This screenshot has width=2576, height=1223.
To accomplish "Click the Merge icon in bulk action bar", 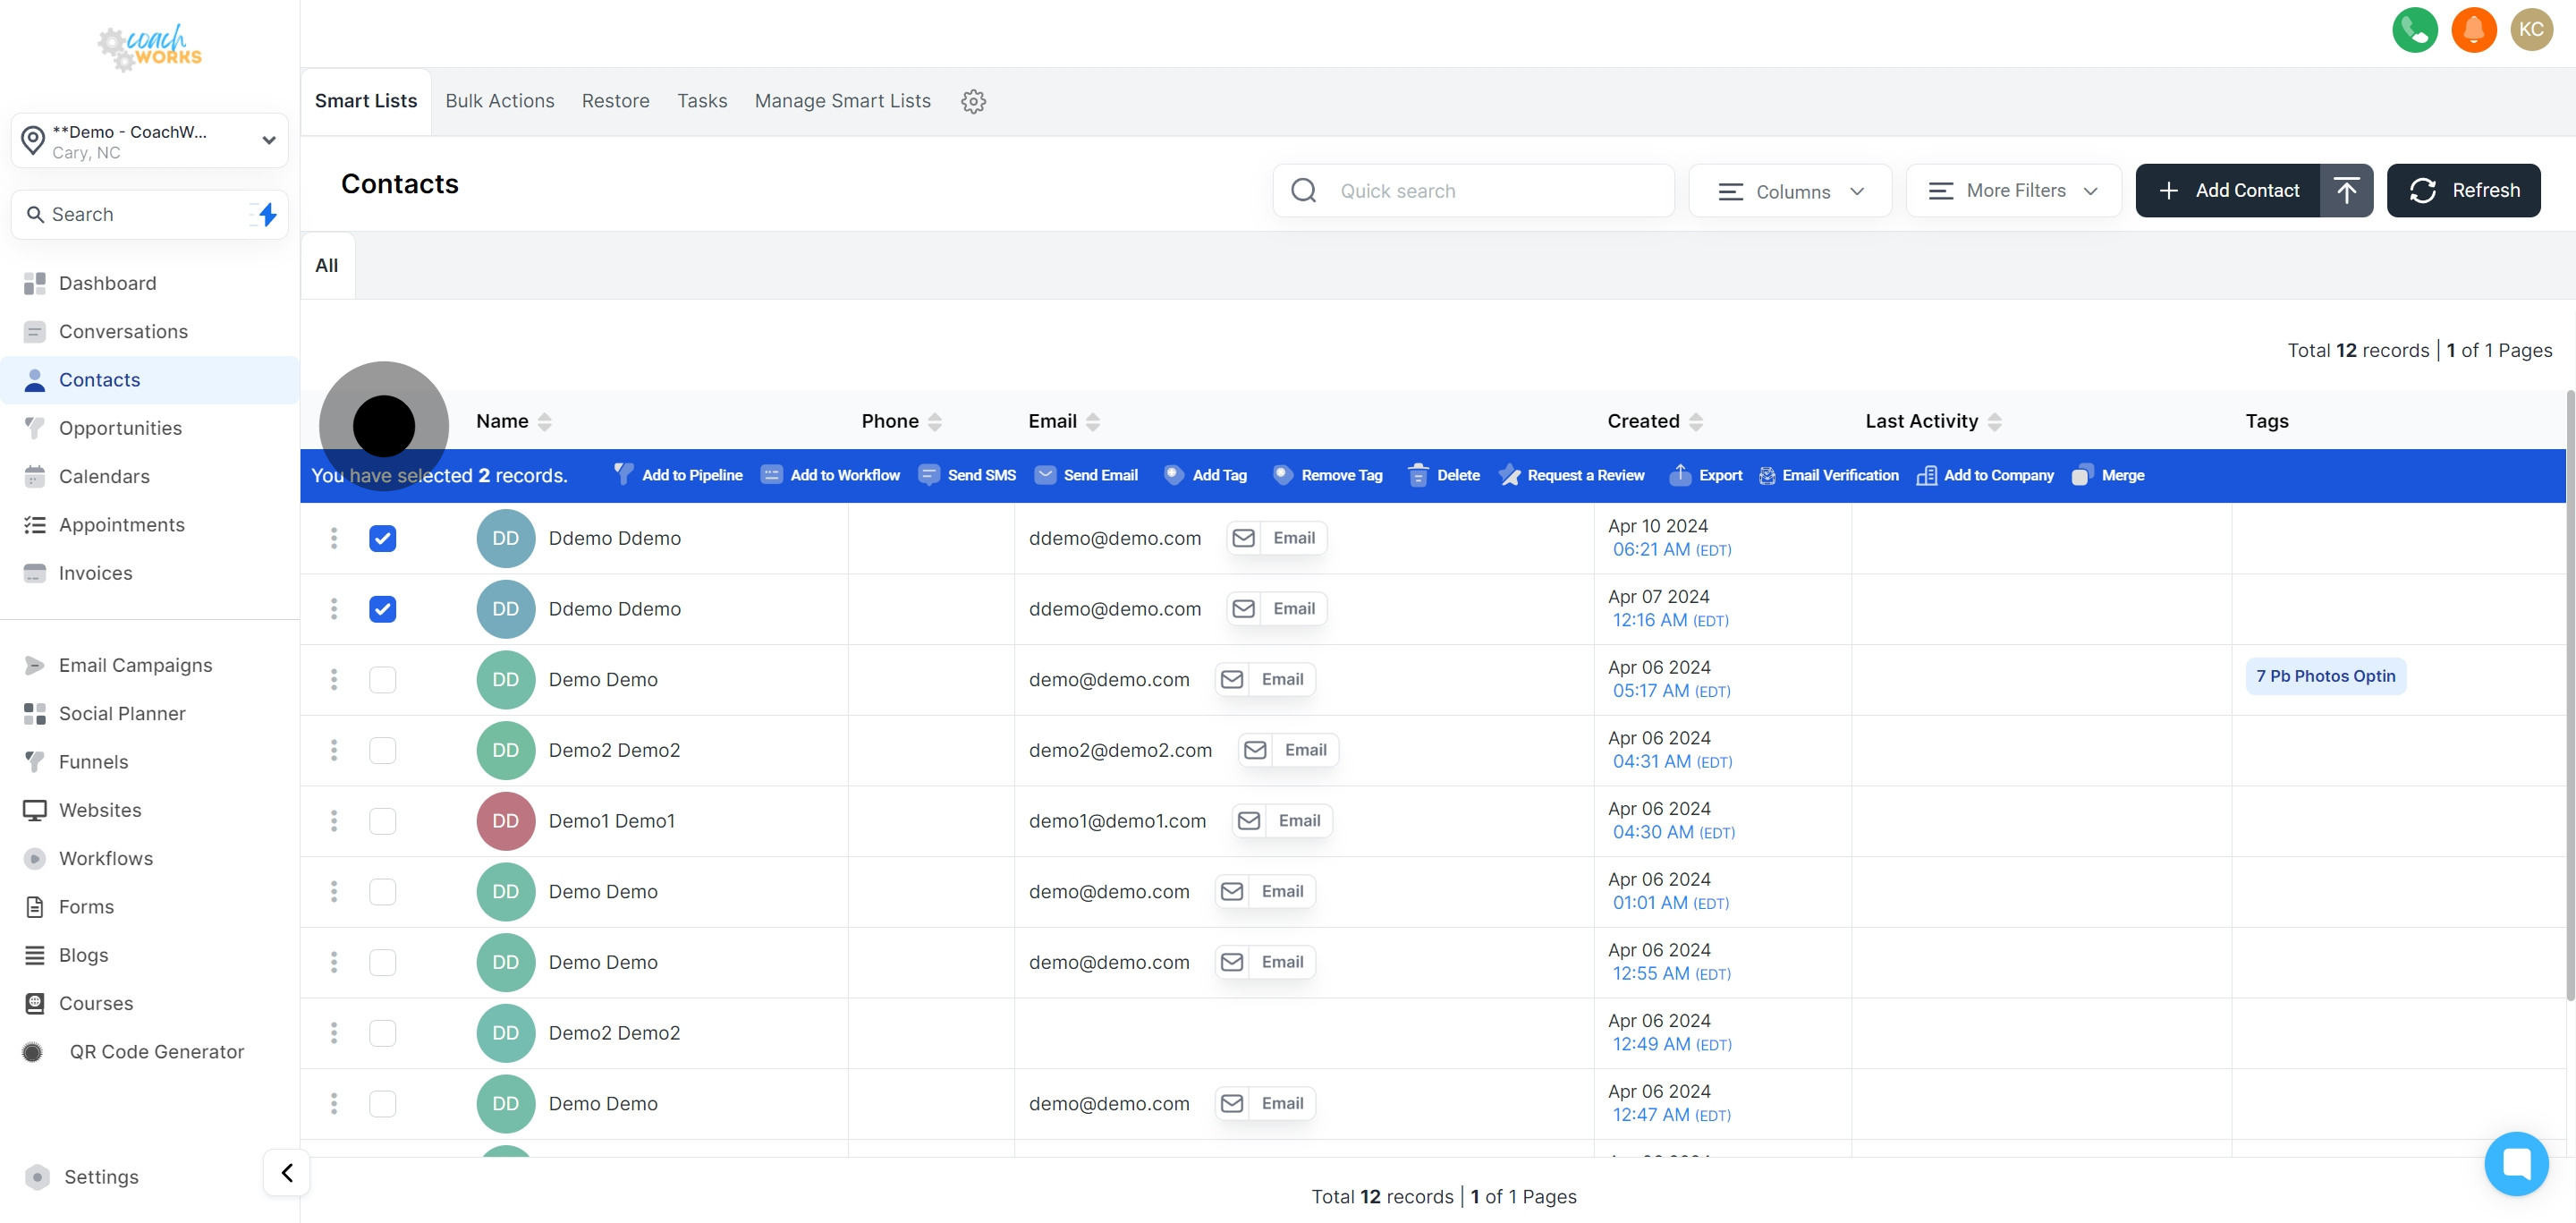I will click(2081, 475).
